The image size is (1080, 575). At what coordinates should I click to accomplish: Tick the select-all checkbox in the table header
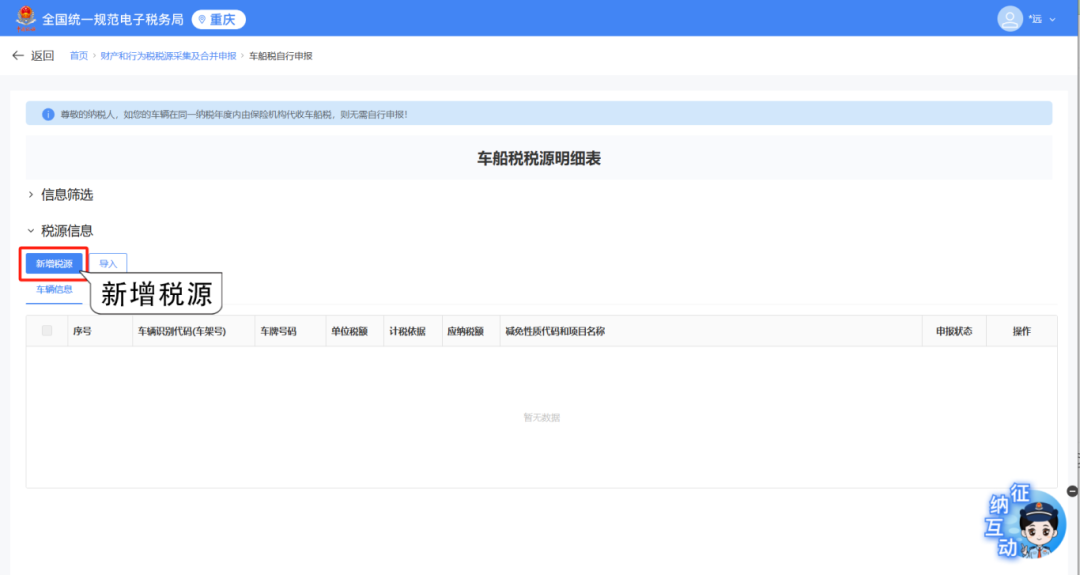point(47,331)
